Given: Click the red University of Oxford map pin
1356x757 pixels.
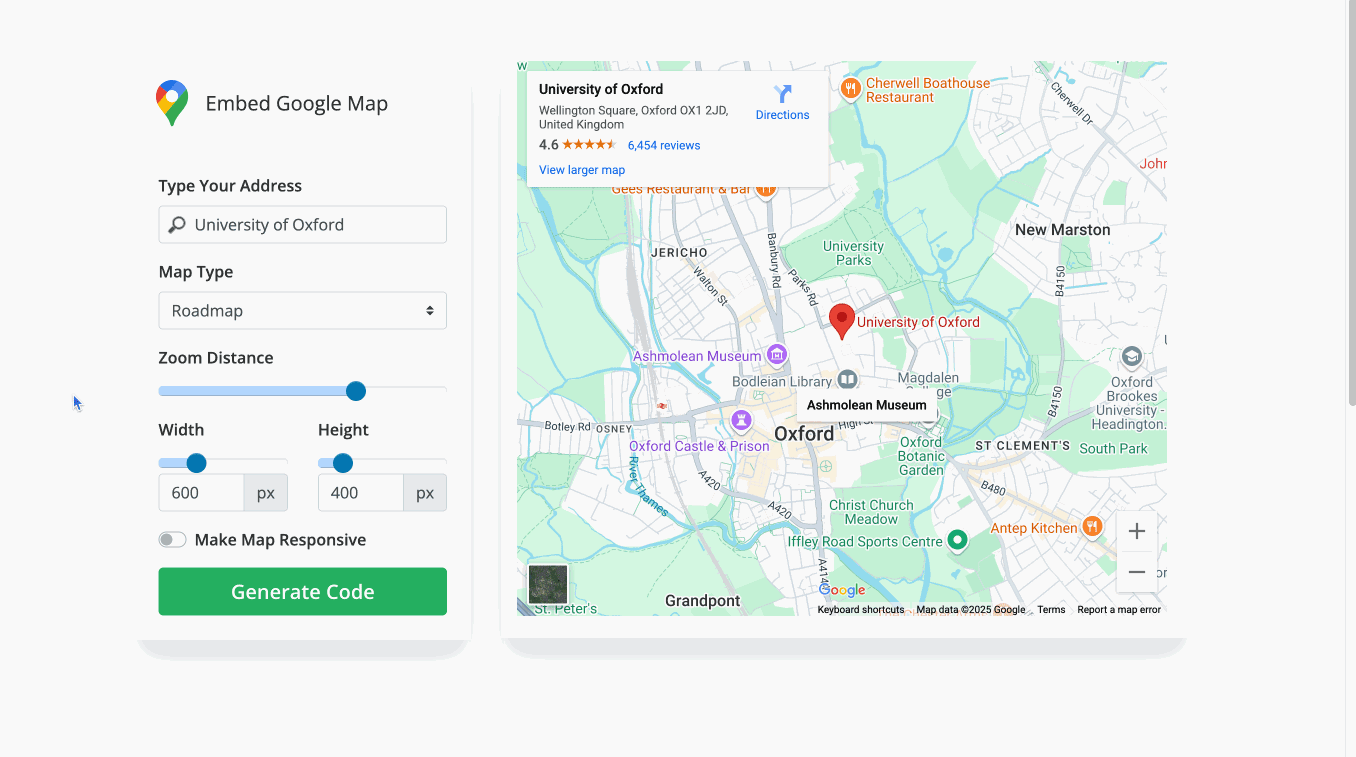Looking at the screenshot, I should (842, 322).
